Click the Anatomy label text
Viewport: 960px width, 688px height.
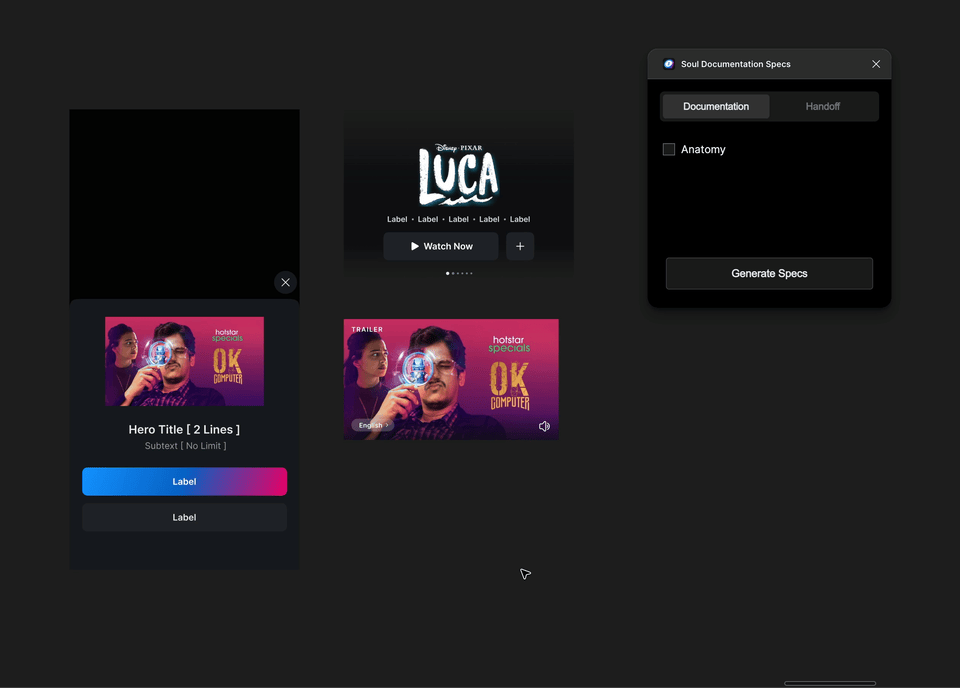click(x=703, y=149)
